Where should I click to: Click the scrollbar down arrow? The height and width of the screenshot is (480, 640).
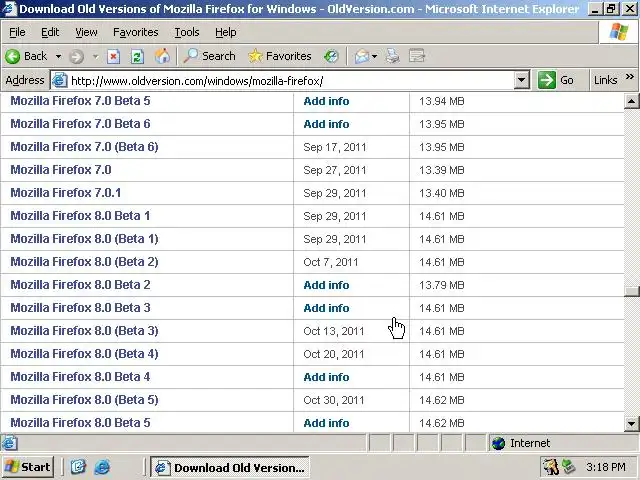pos(631,424)
